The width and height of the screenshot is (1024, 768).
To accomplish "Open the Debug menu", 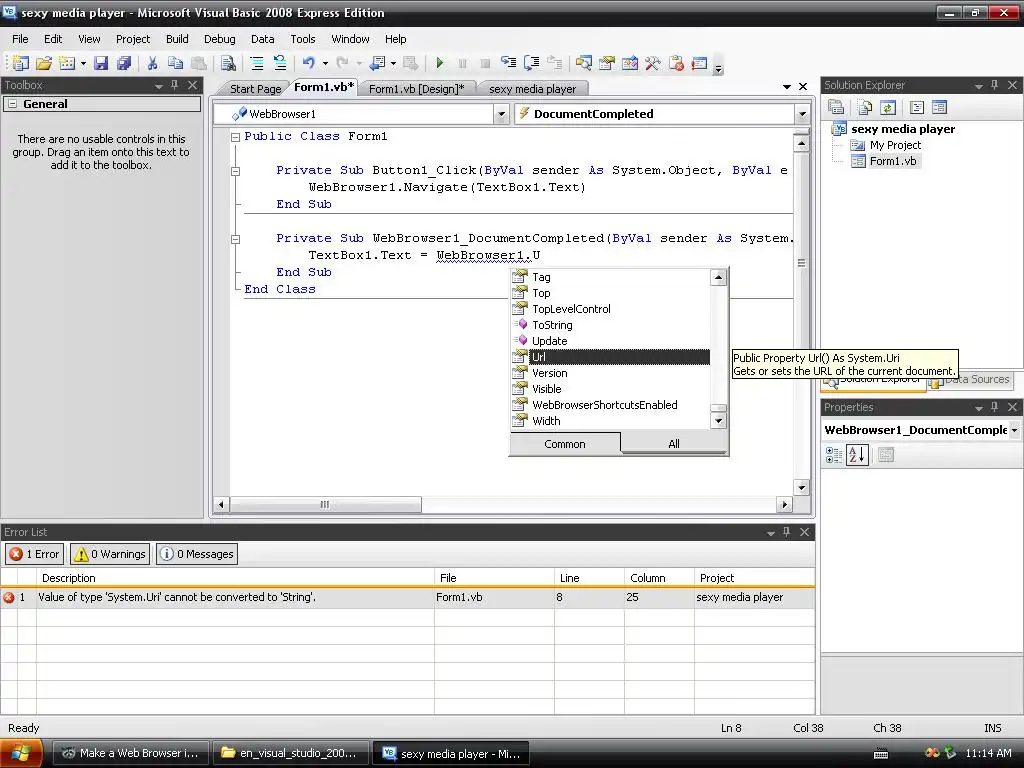I will point(219,39).
